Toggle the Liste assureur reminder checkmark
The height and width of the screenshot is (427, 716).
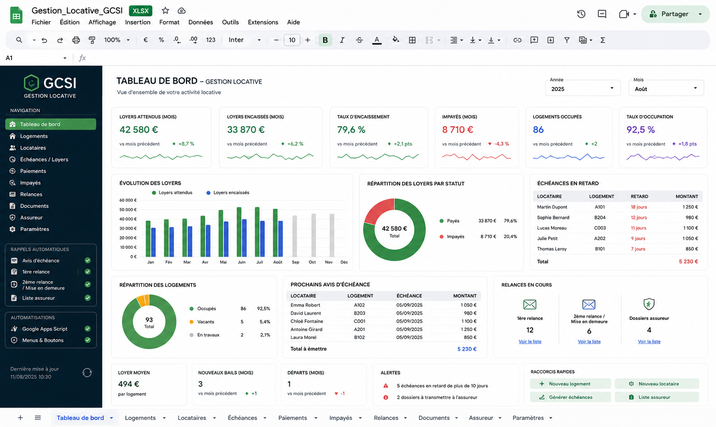[x=87, y=298]
